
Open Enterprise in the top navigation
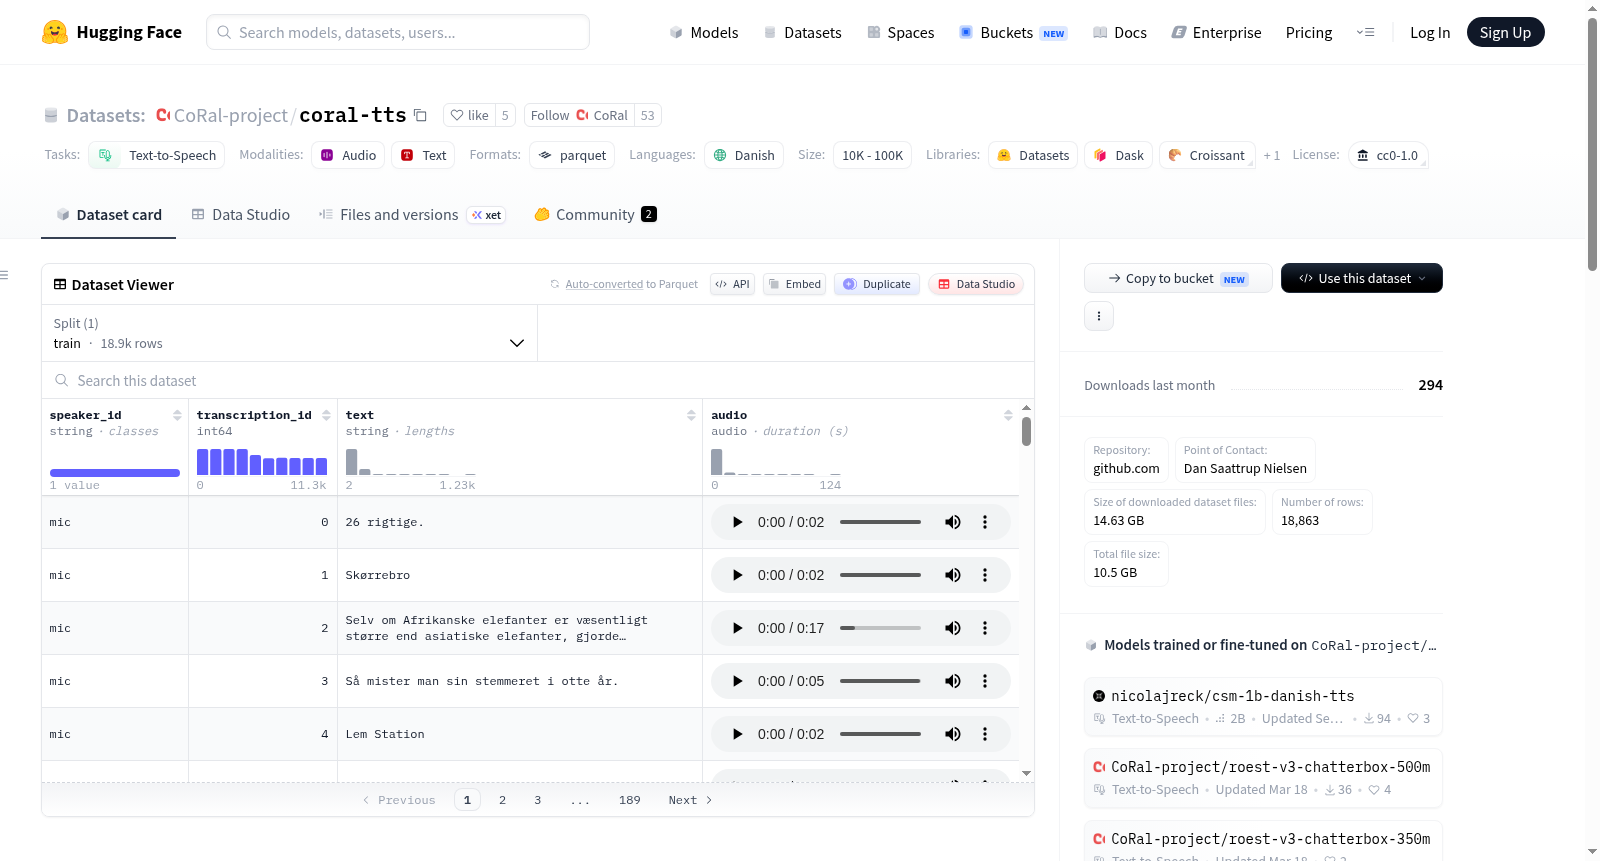pos(1216,32)
